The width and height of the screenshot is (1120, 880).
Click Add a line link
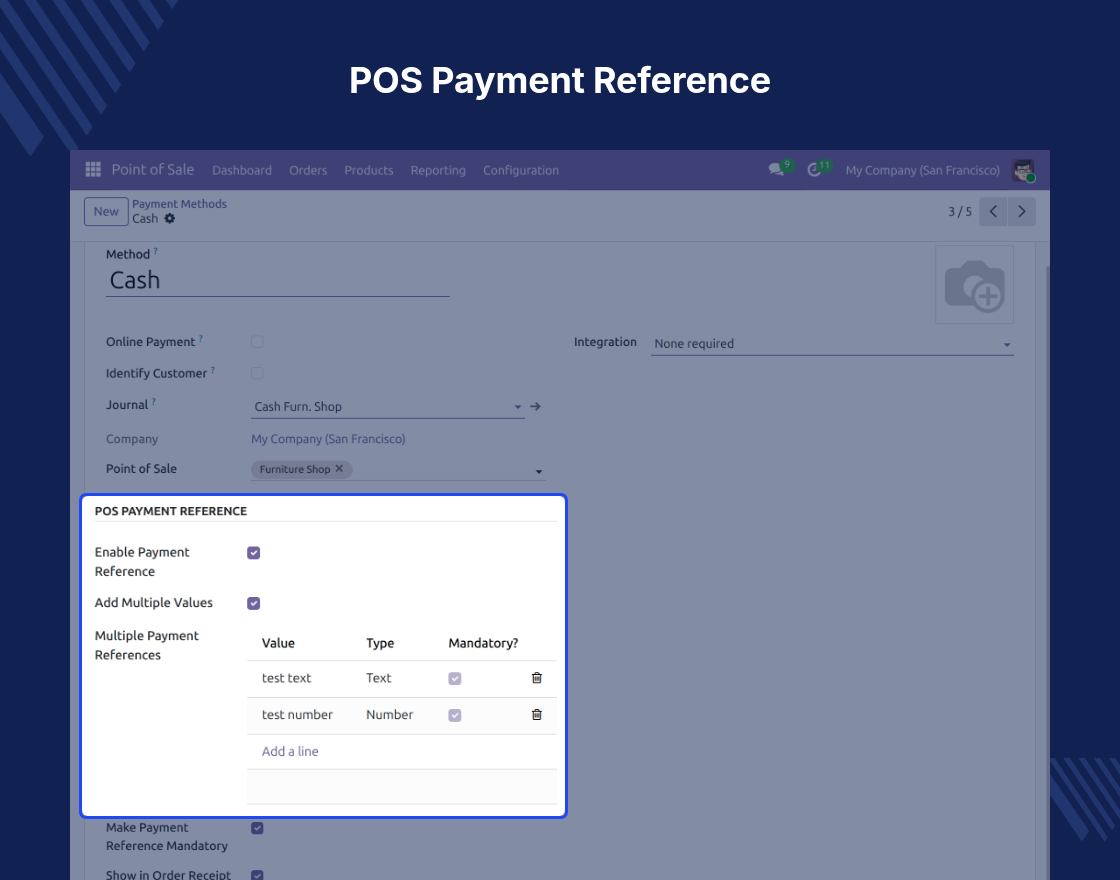pyautogui.click(x=290, y=751)
